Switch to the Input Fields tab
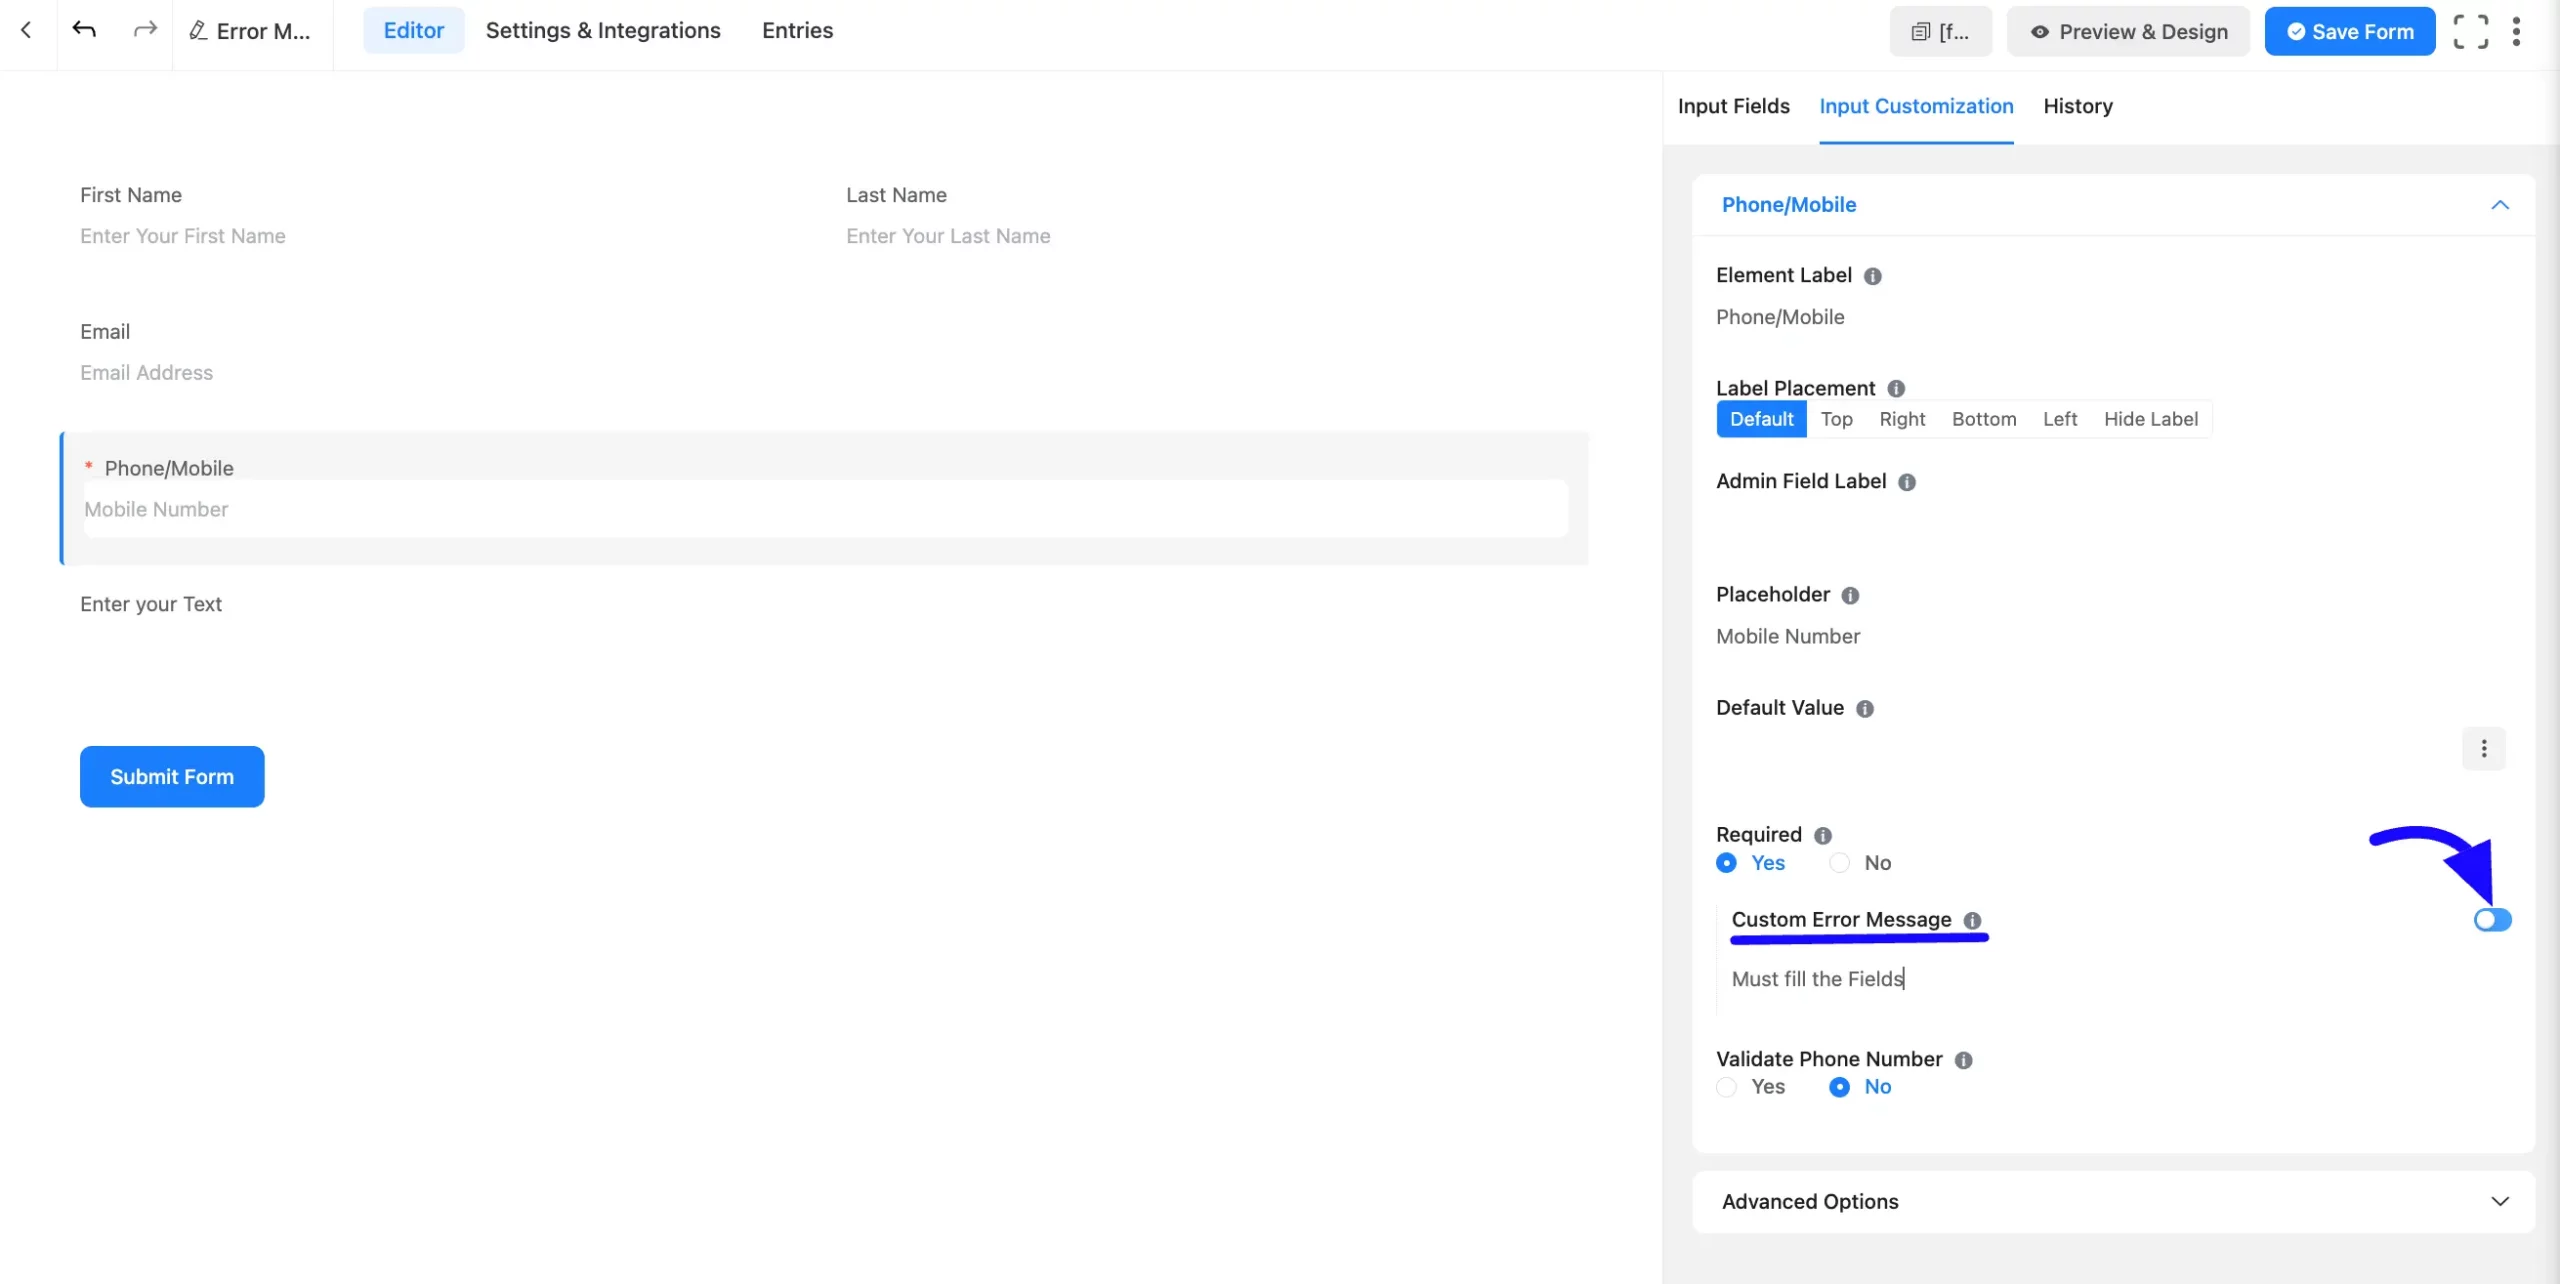The image size is (2560, 1284). point(1733,106)
